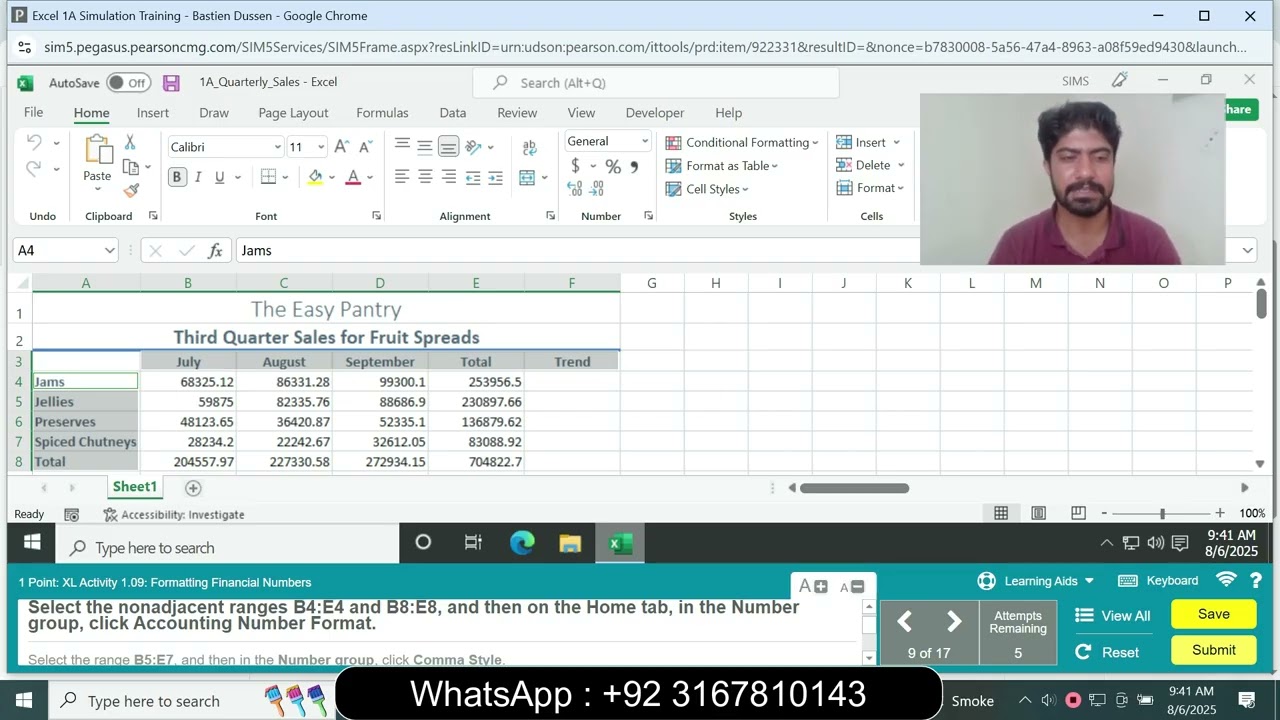Click the Save floppy disk icon in title bar
Viewport: 1280px width, 720px height.
coord(171,83)
